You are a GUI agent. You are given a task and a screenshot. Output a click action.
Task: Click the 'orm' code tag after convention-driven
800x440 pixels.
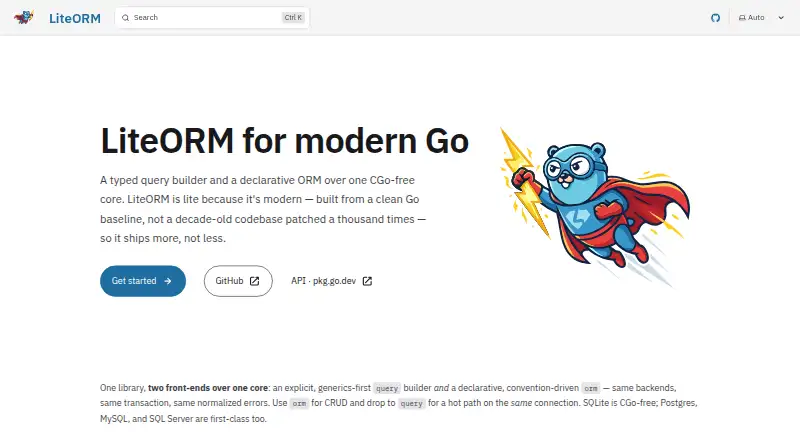(x=591, y=388)
